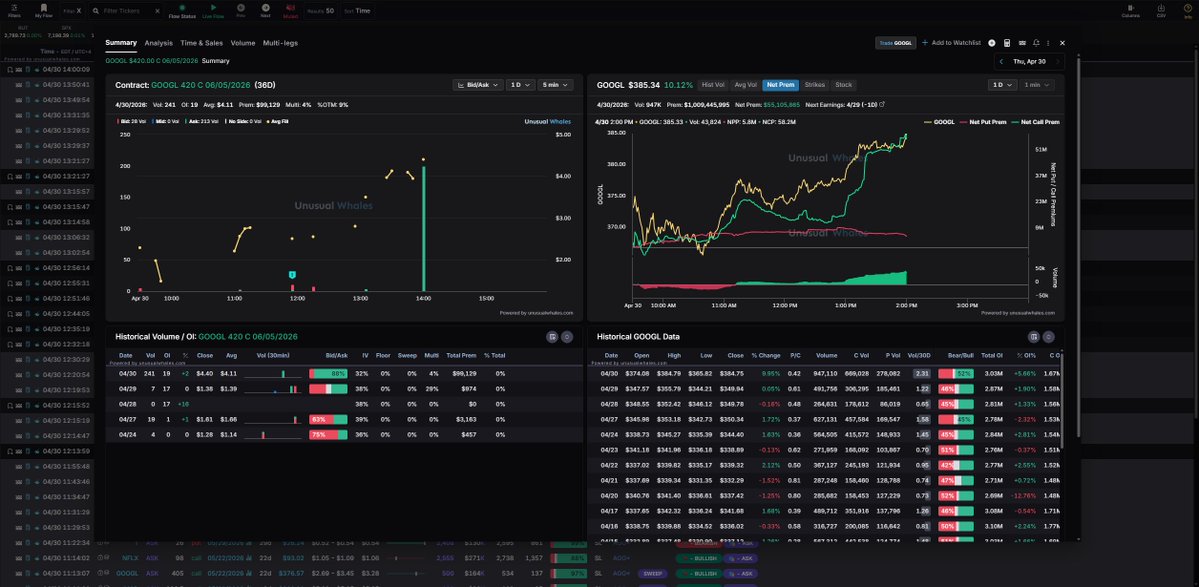
Task: Select the Avg Vol chart toggle
Action: (745, 85)
